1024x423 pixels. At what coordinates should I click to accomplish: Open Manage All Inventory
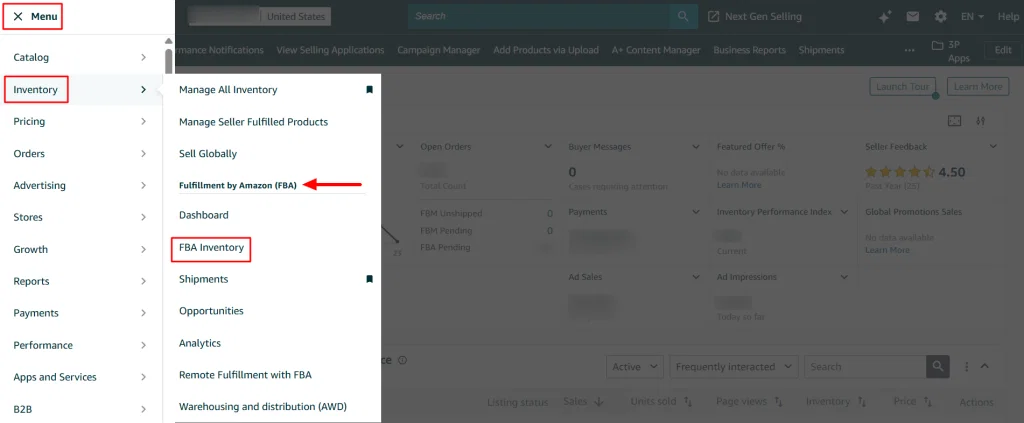[228, 89]
